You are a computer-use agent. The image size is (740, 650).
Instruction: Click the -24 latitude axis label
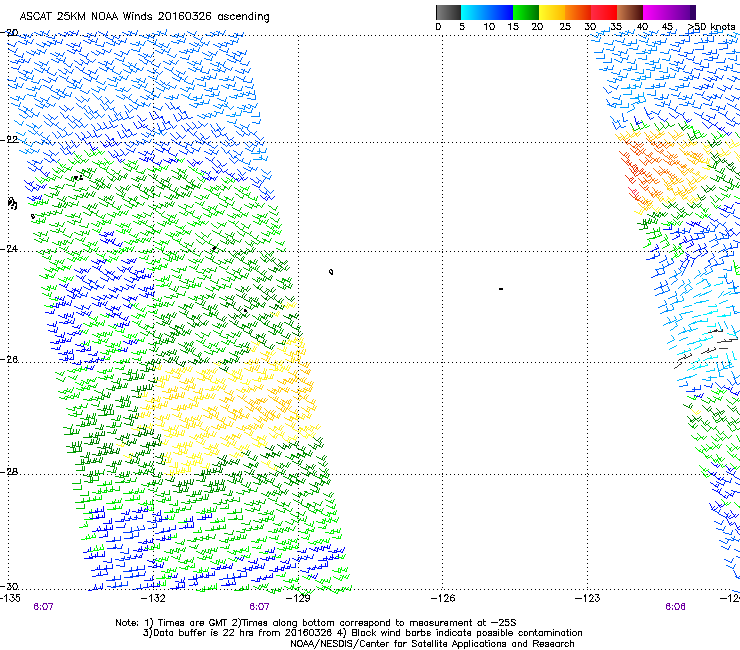click(x=10, y=248)
